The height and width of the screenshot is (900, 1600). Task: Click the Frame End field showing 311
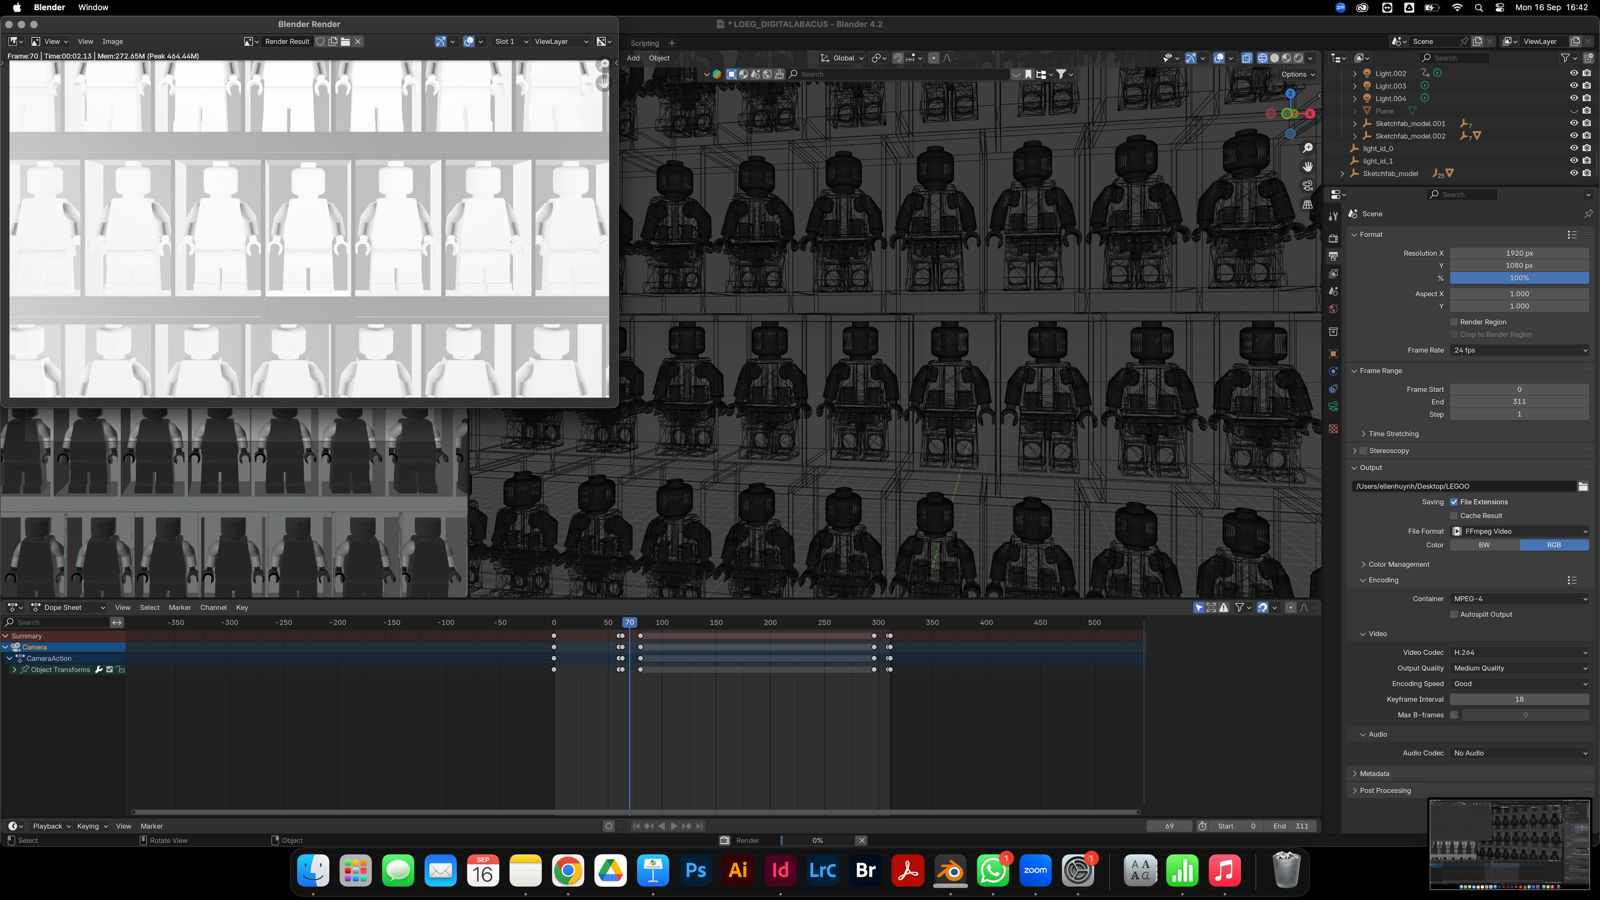pyautogui.click(x=1519, y=402)
